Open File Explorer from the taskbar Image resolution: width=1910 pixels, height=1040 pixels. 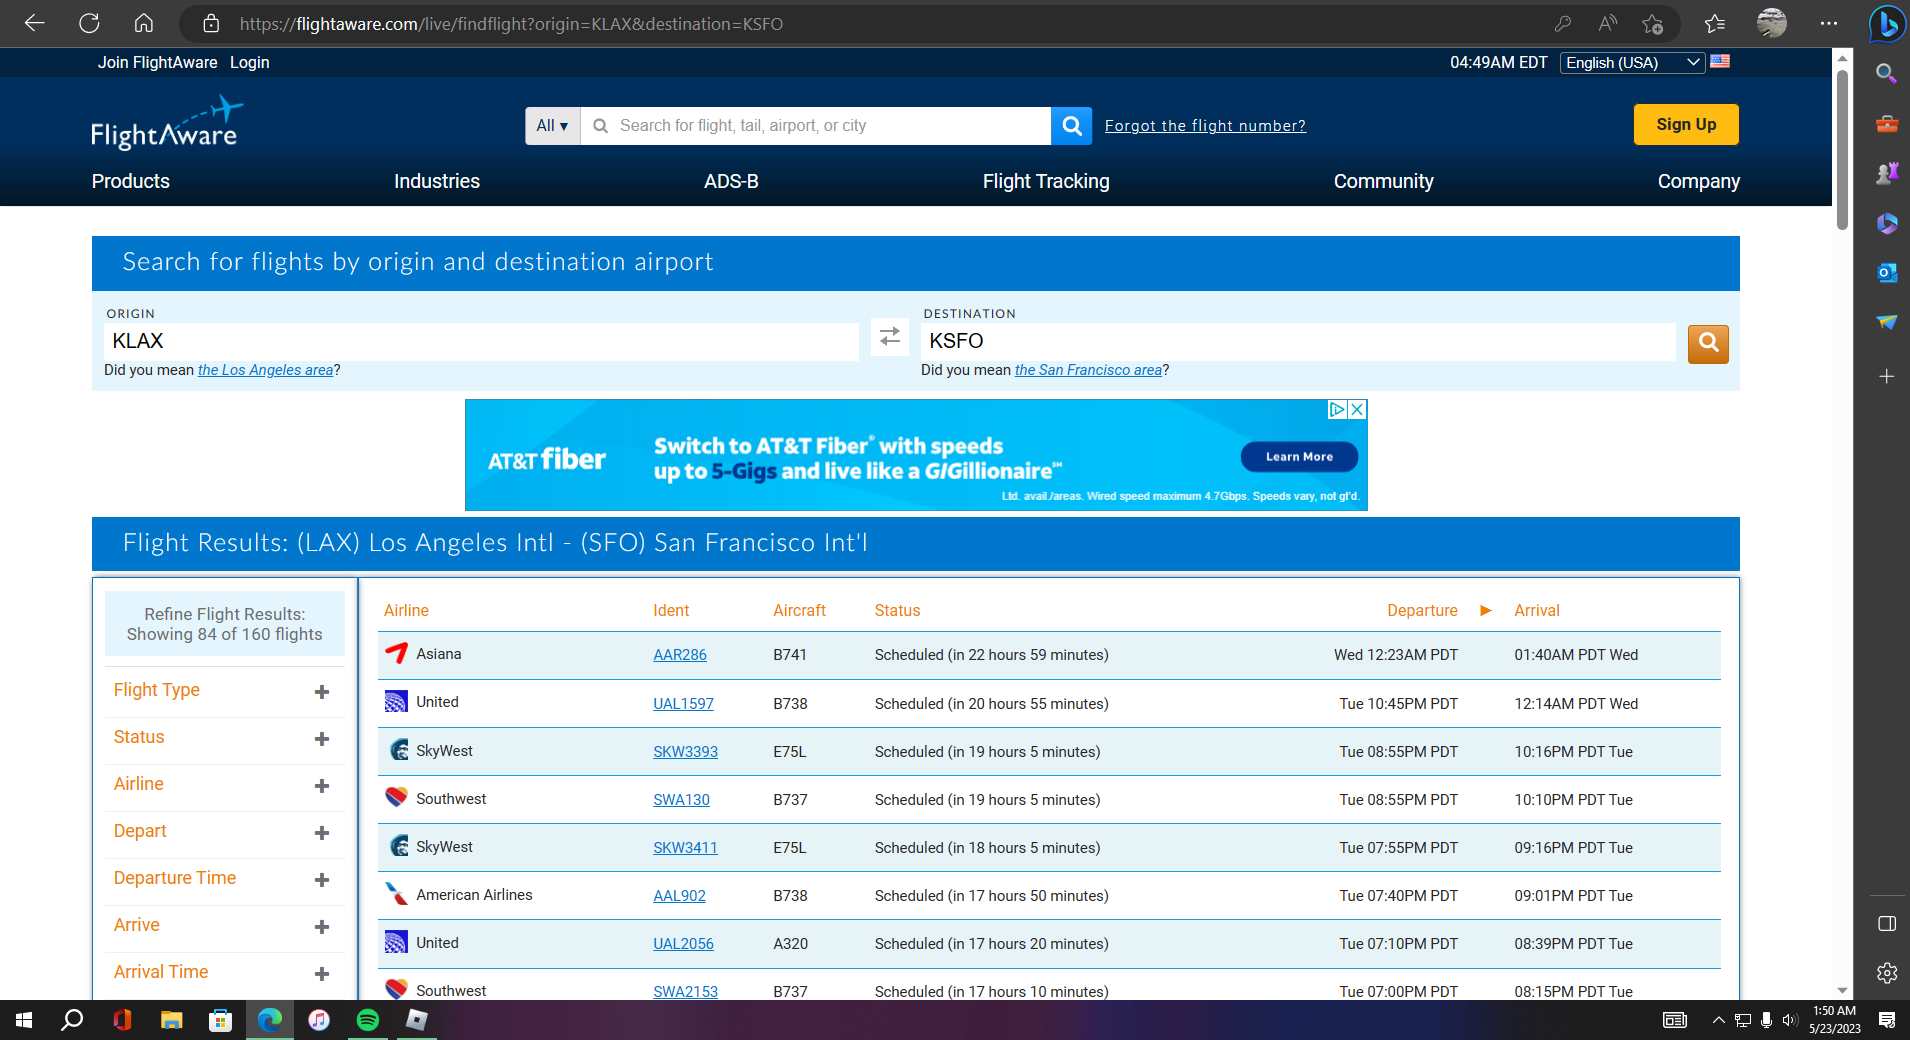tap(172, 1020)
